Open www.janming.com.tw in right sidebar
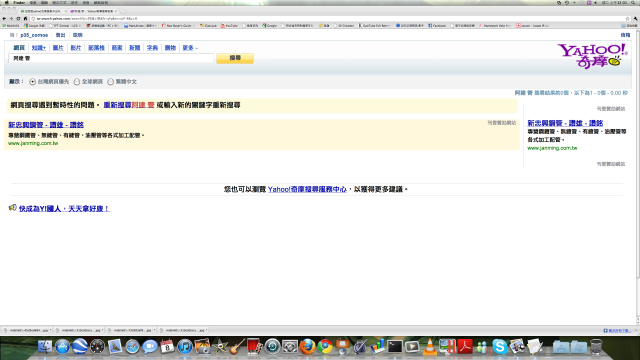The image size is (640, 360). (x=552, y=148)
